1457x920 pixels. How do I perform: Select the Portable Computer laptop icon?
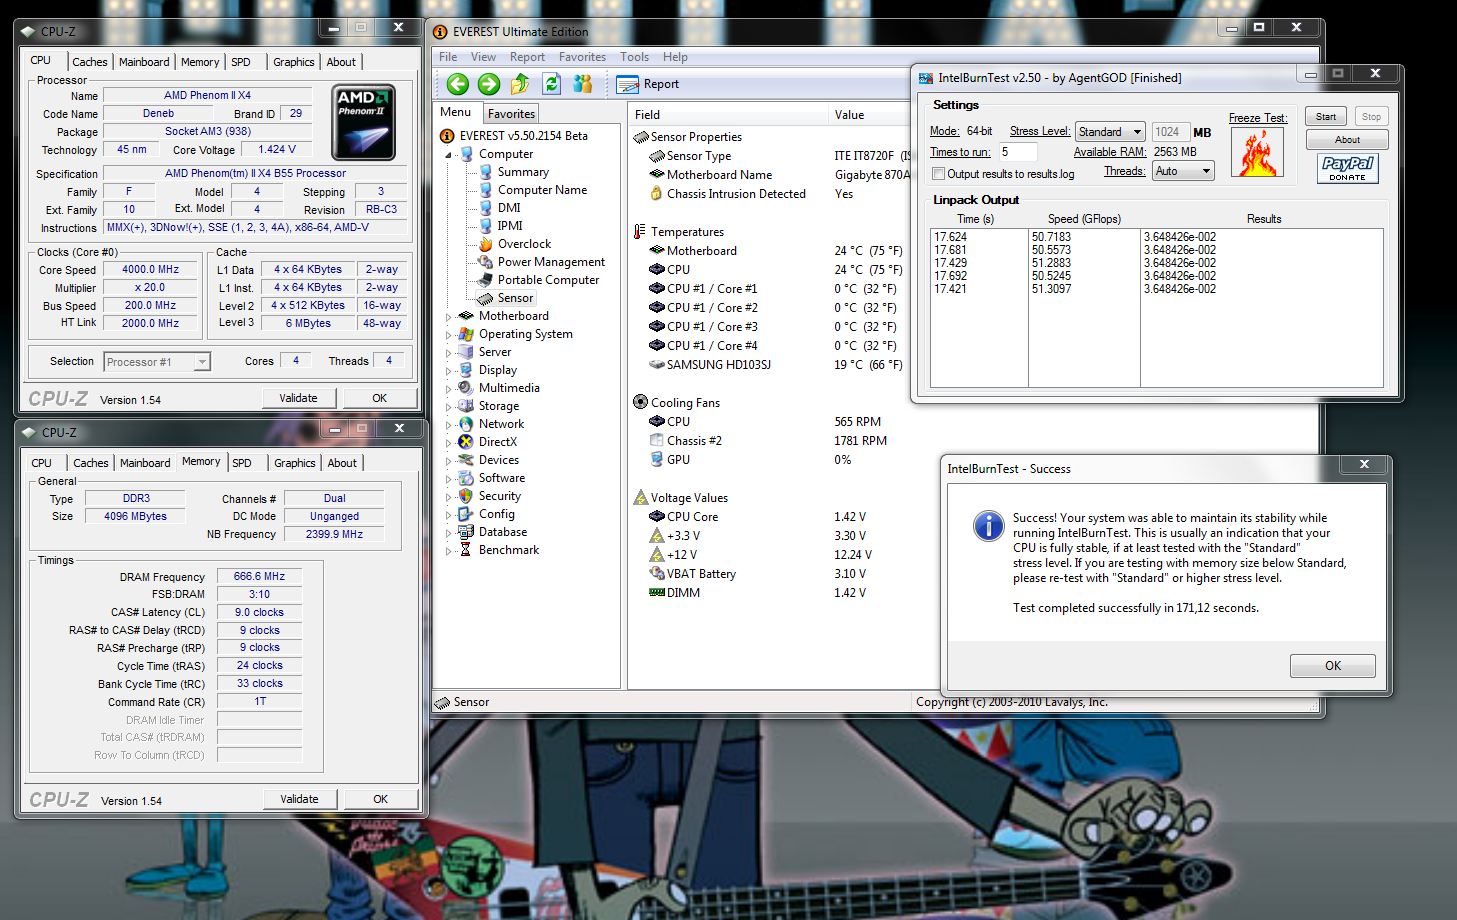(486, 280)
